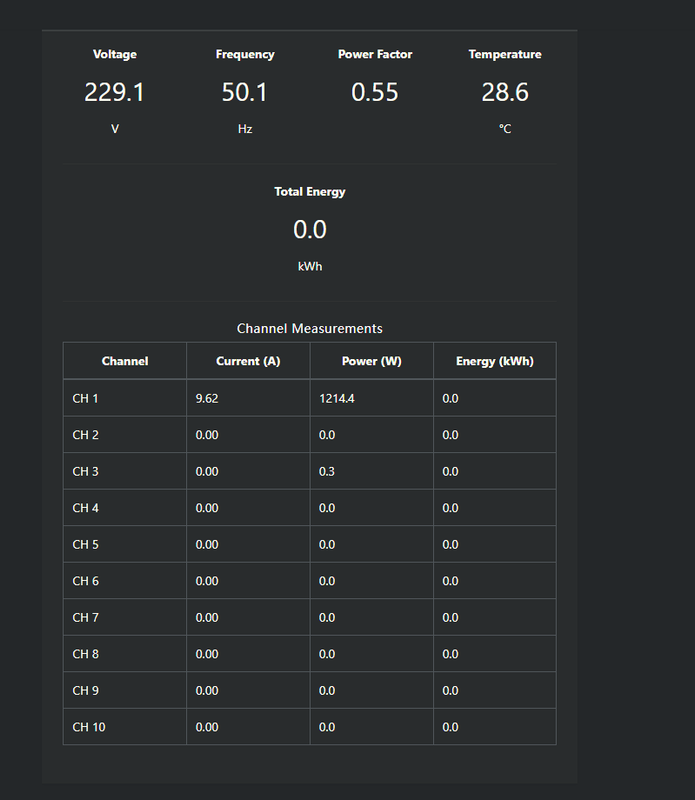Select the CH 7 row label
This screenshot has width=695, height=800.
[x=86, y=618]
